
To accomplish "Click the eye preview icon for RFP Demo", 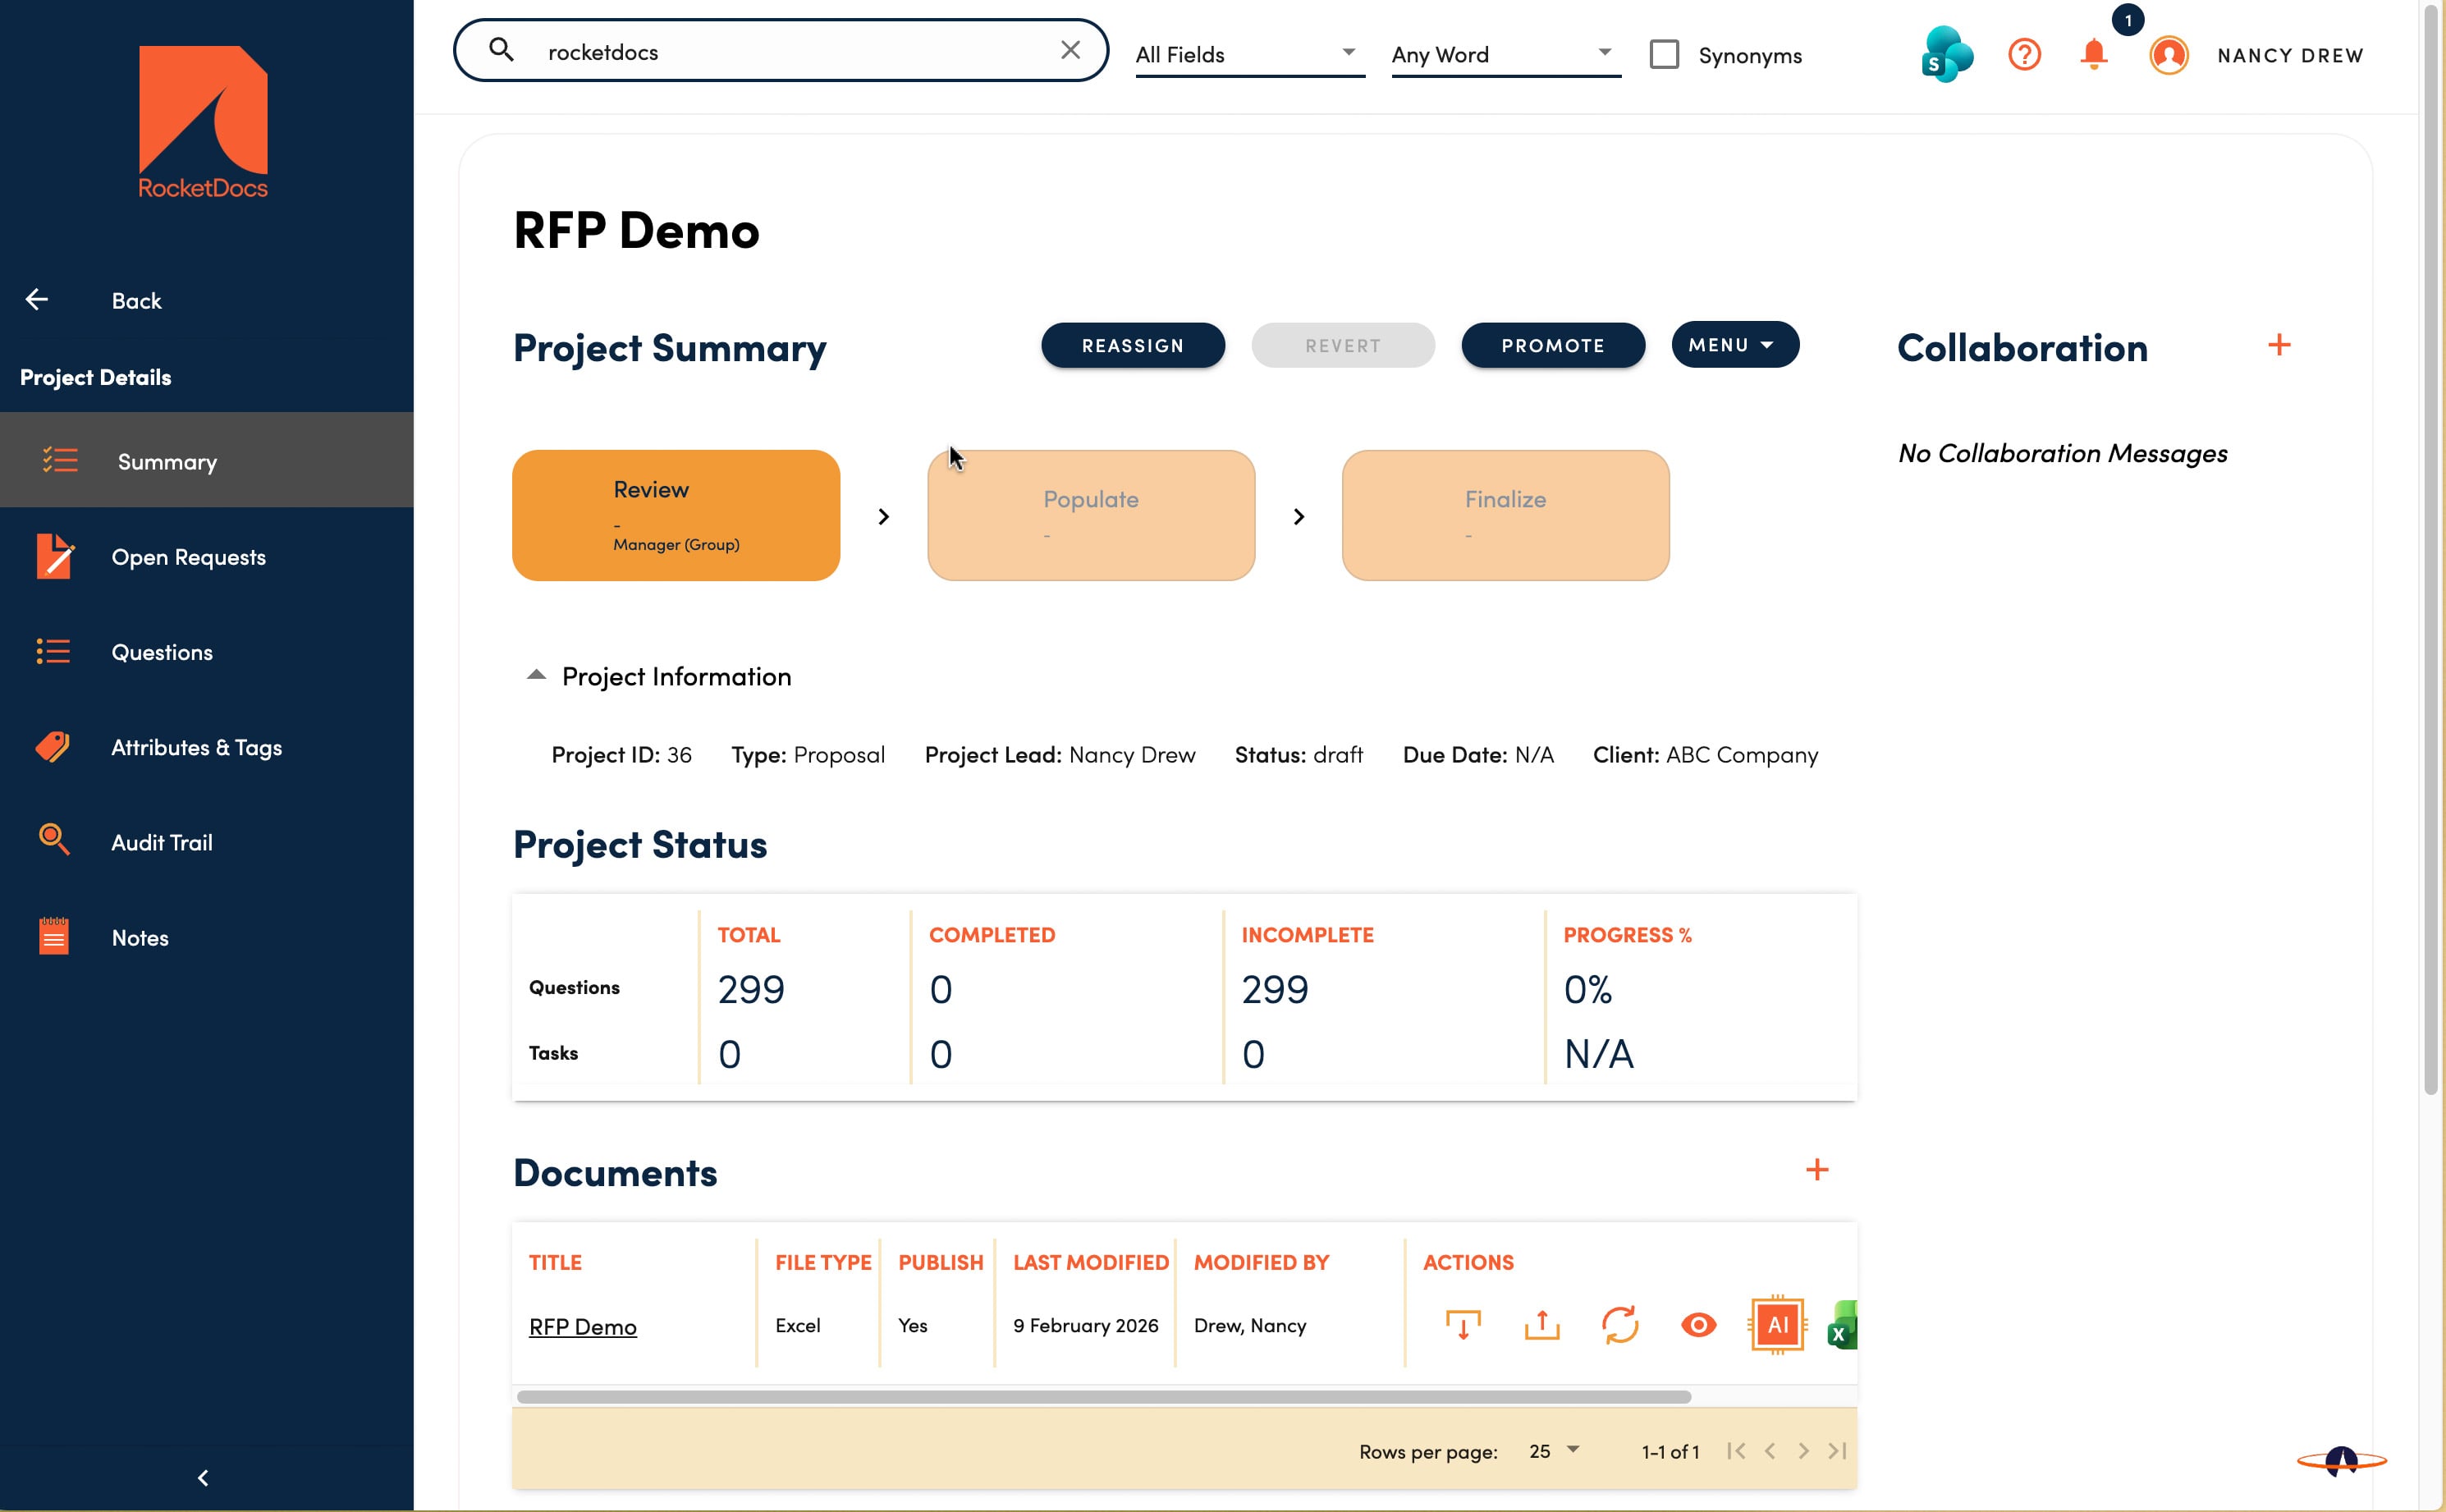I will click(1699, 1325).
